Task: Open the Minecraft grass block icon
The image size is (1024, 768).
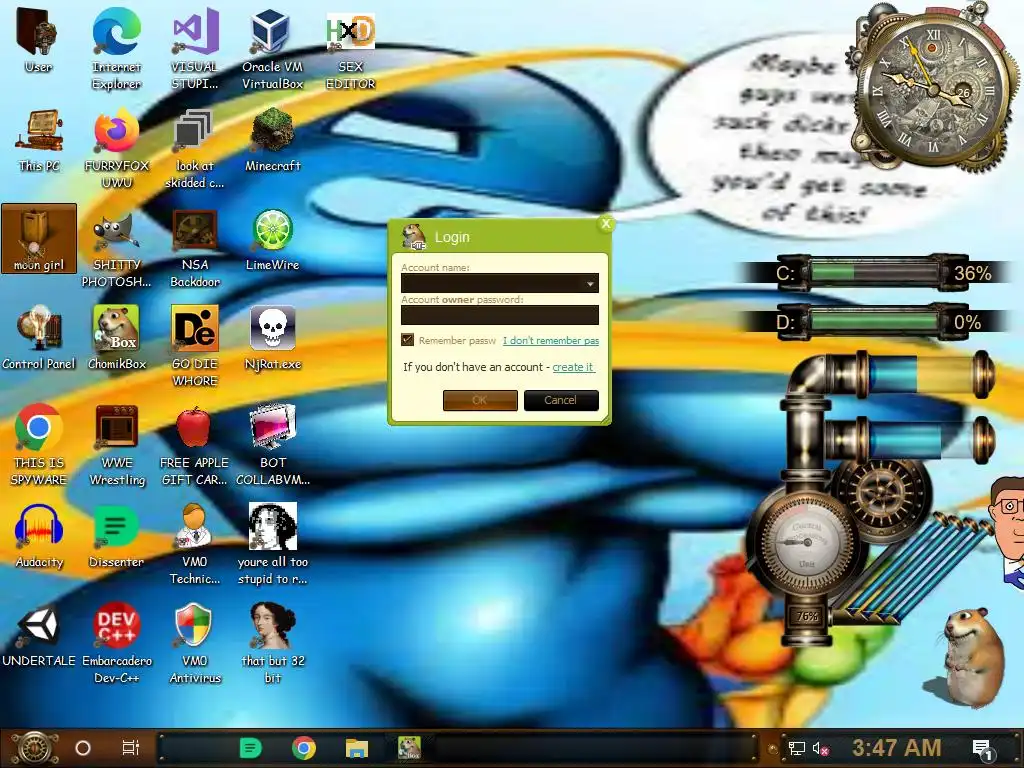Action: tap(272, 141)
